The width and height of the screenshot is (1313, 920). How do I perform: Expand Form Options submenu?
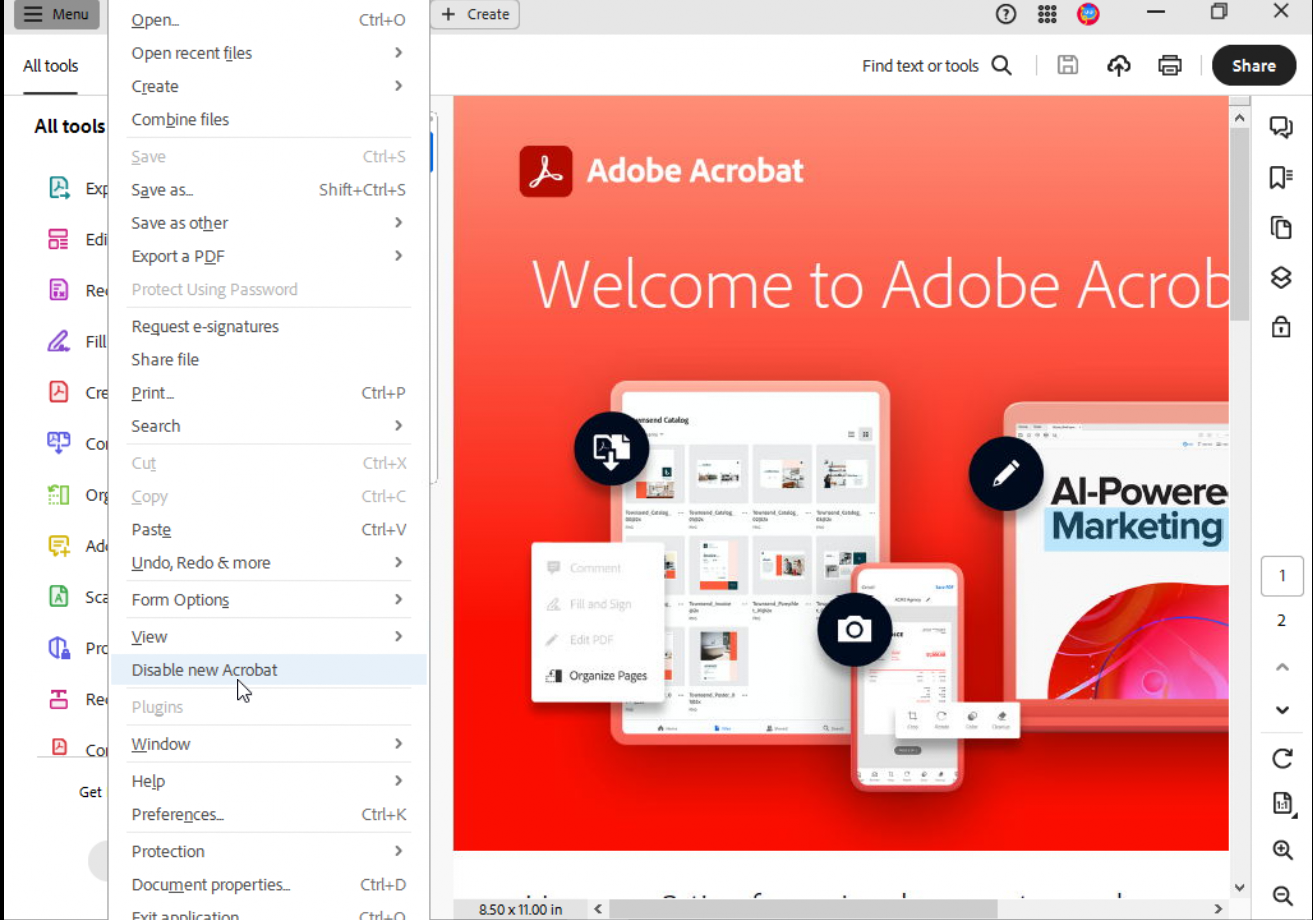[x=268, y=600]
